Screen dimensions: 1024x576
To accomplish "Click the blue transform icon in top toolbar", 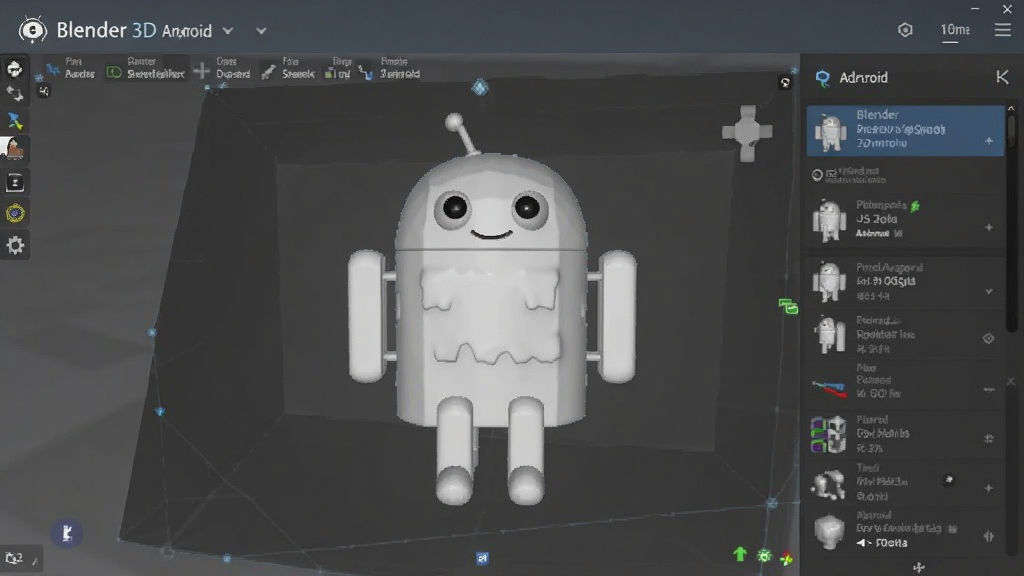I will (x=53, y=70).
